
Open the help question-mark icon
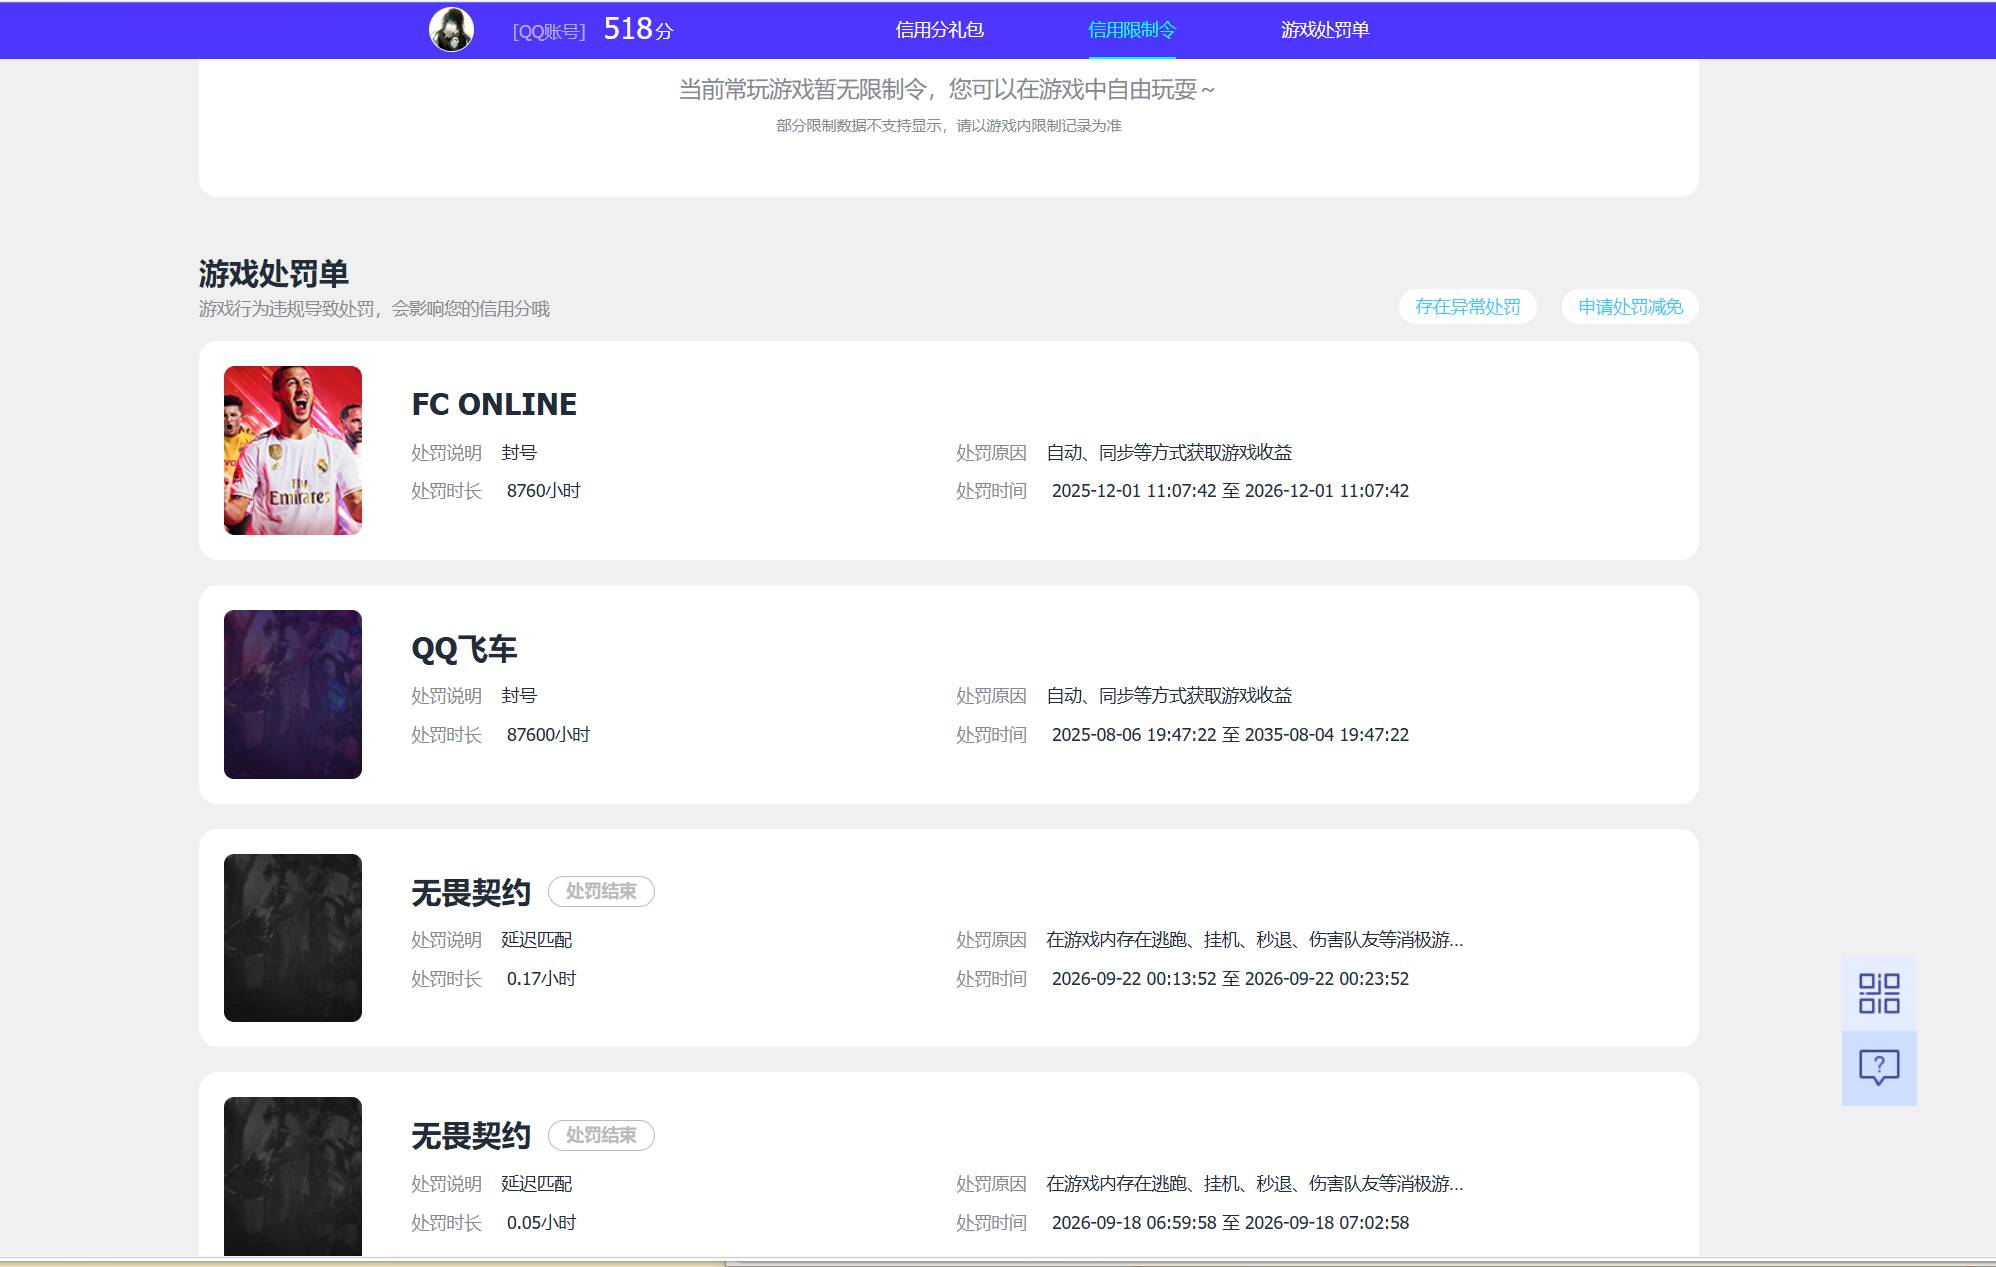tap(1879, 1067)
